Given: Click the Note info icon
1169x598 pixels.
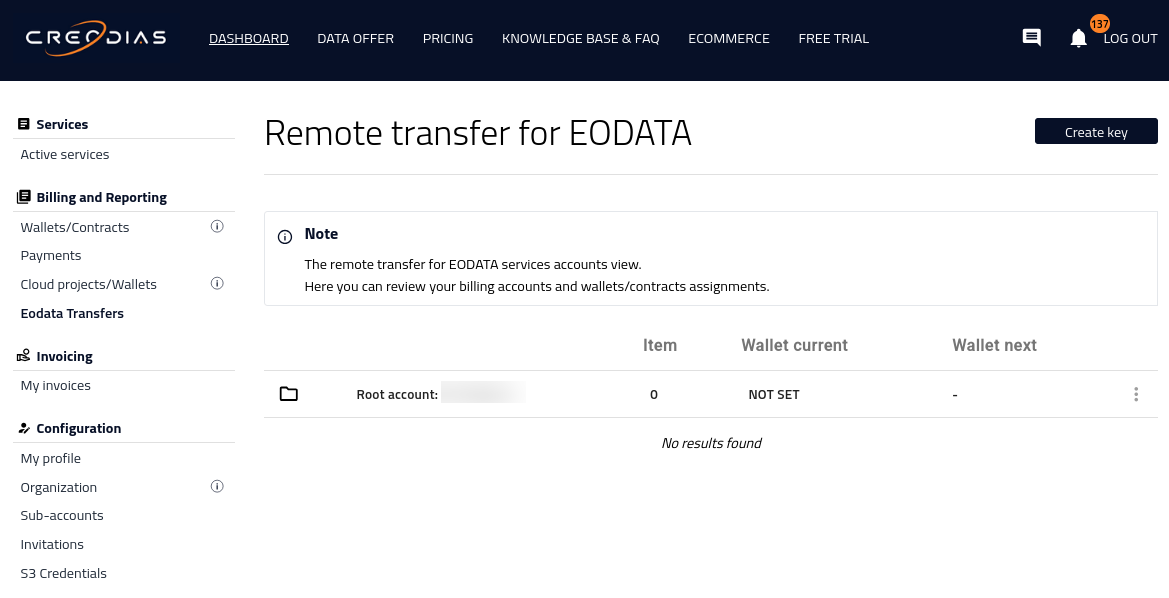Looking at the screenshot, I should (285, 237).
